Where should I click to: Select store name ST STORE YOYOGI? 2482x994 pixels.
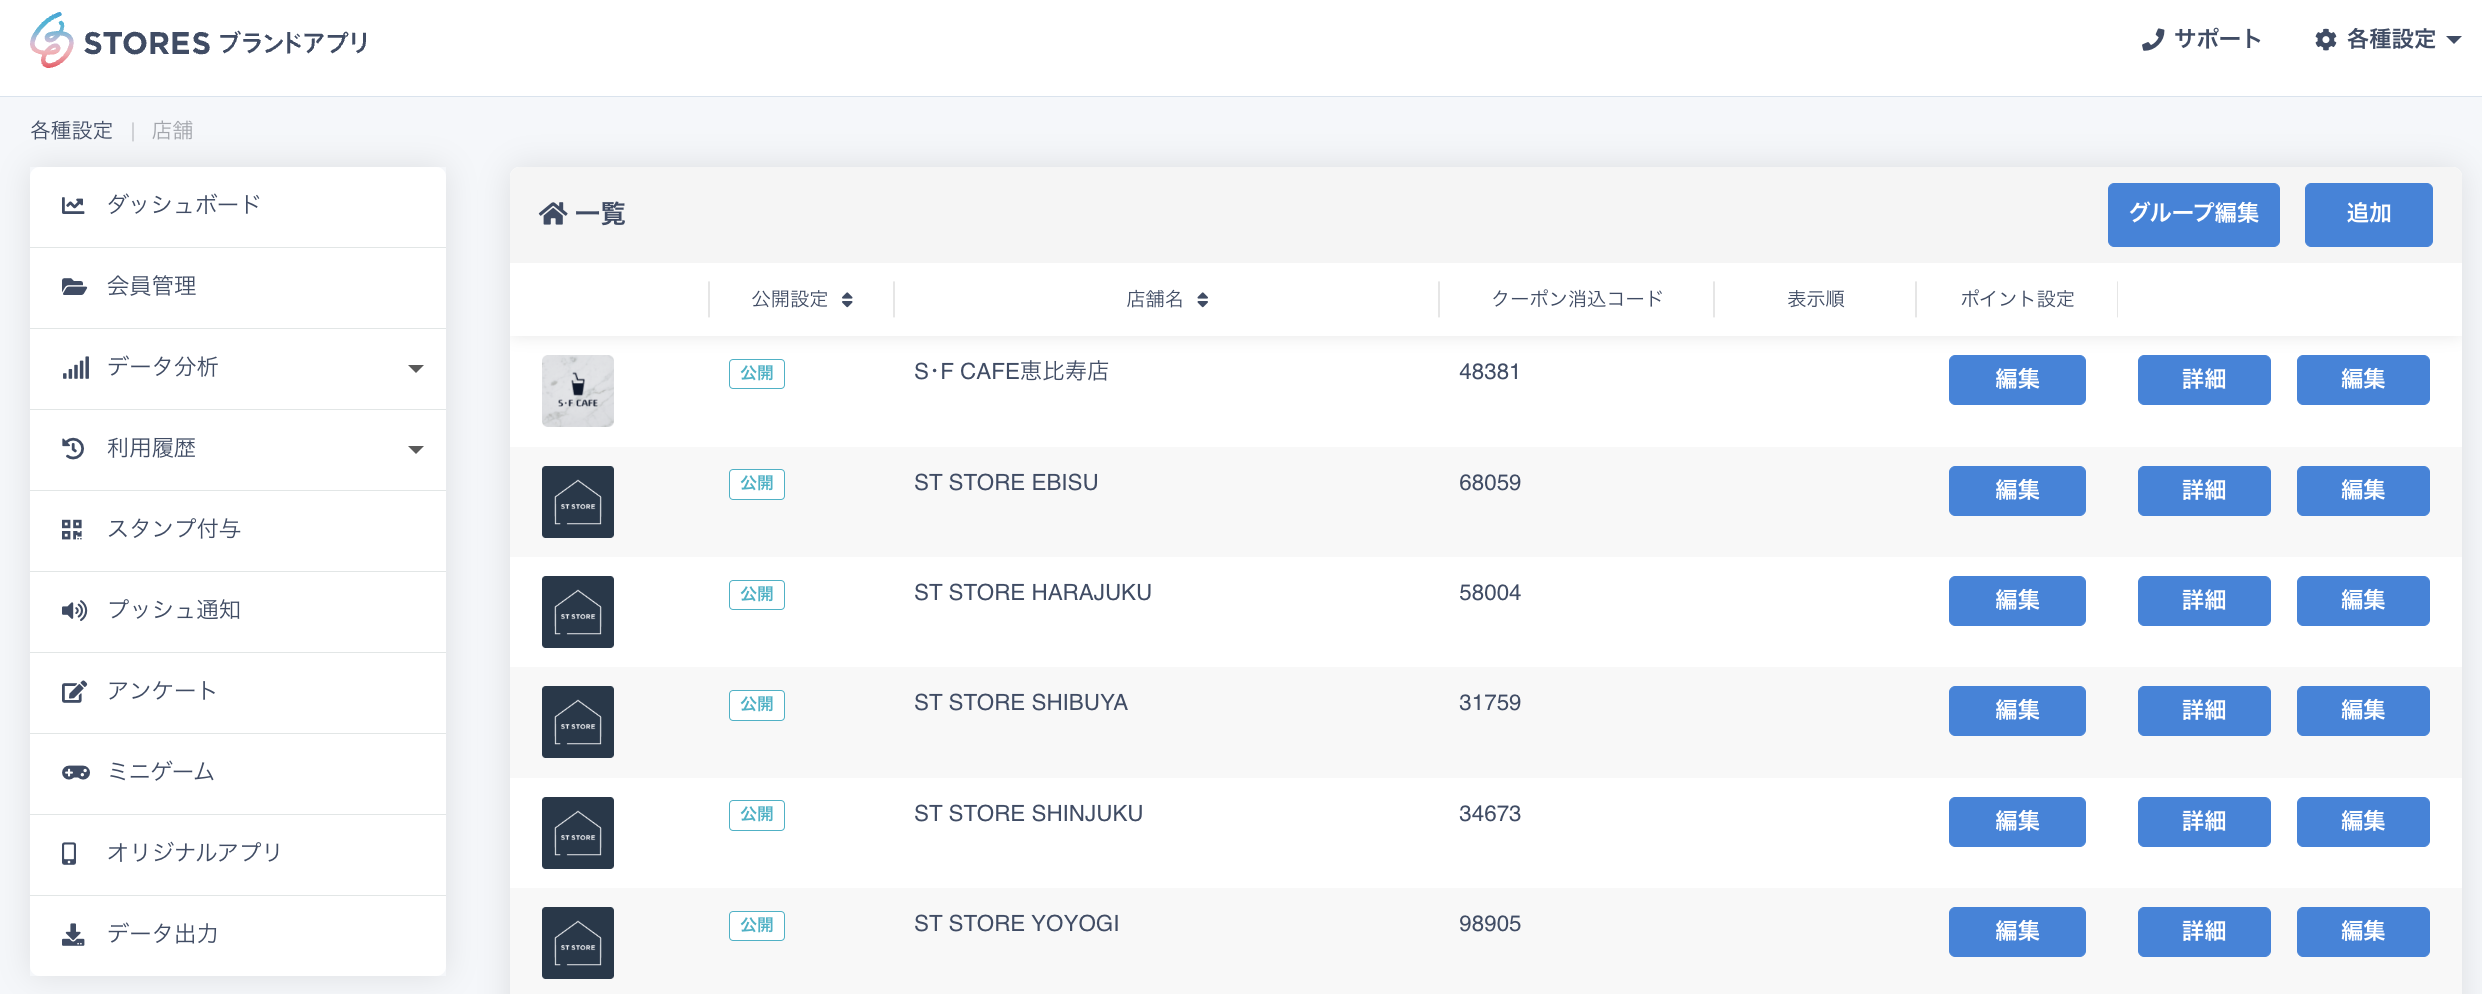pyautogui.click(x=1017, y=924)
